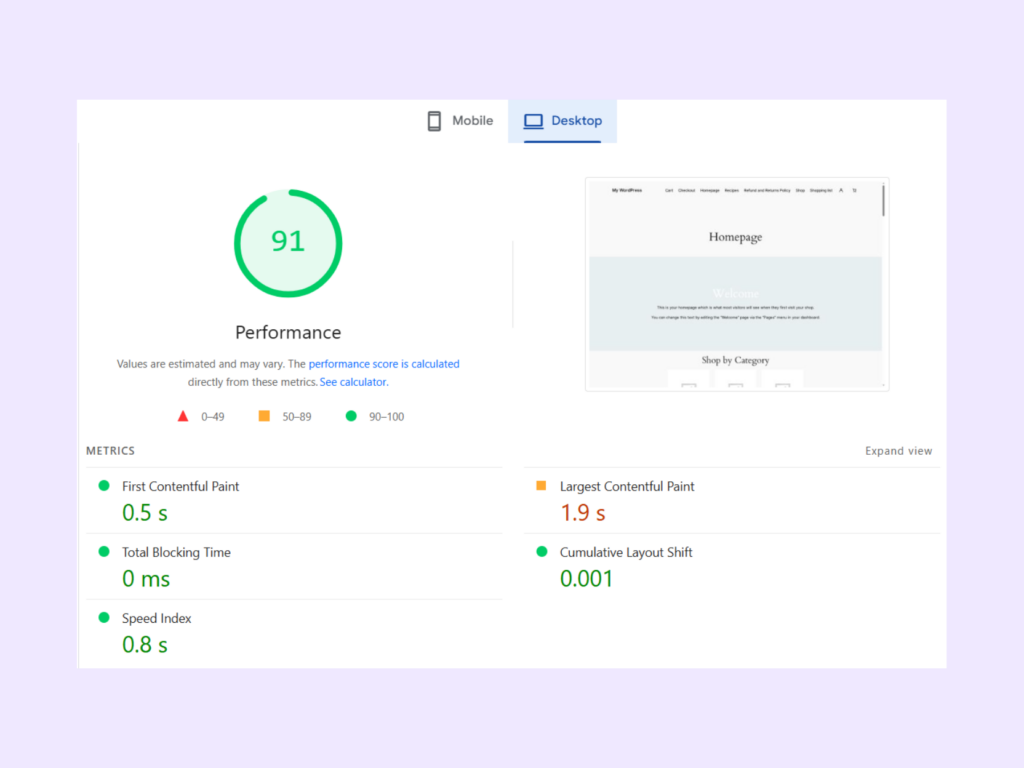Click the red triangle legend icon for 0–49
Viewport: 1024px width, 768px height.
click(x=183, y=416)
